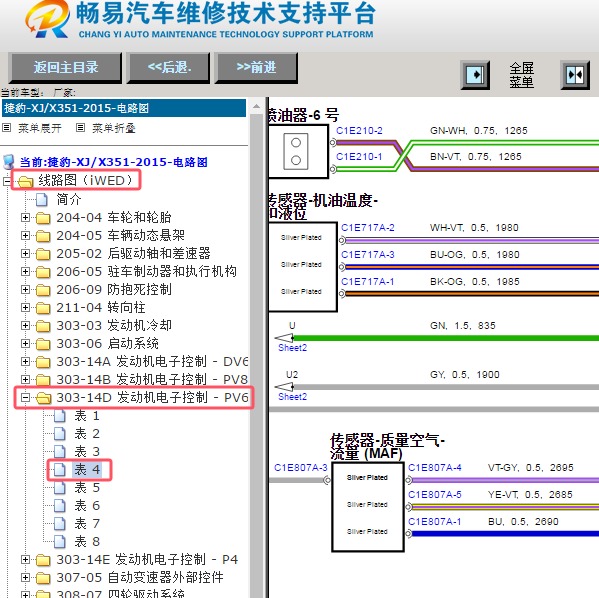Open 表 1 under 303-14D
599x598 pixels.
point(87,415)
